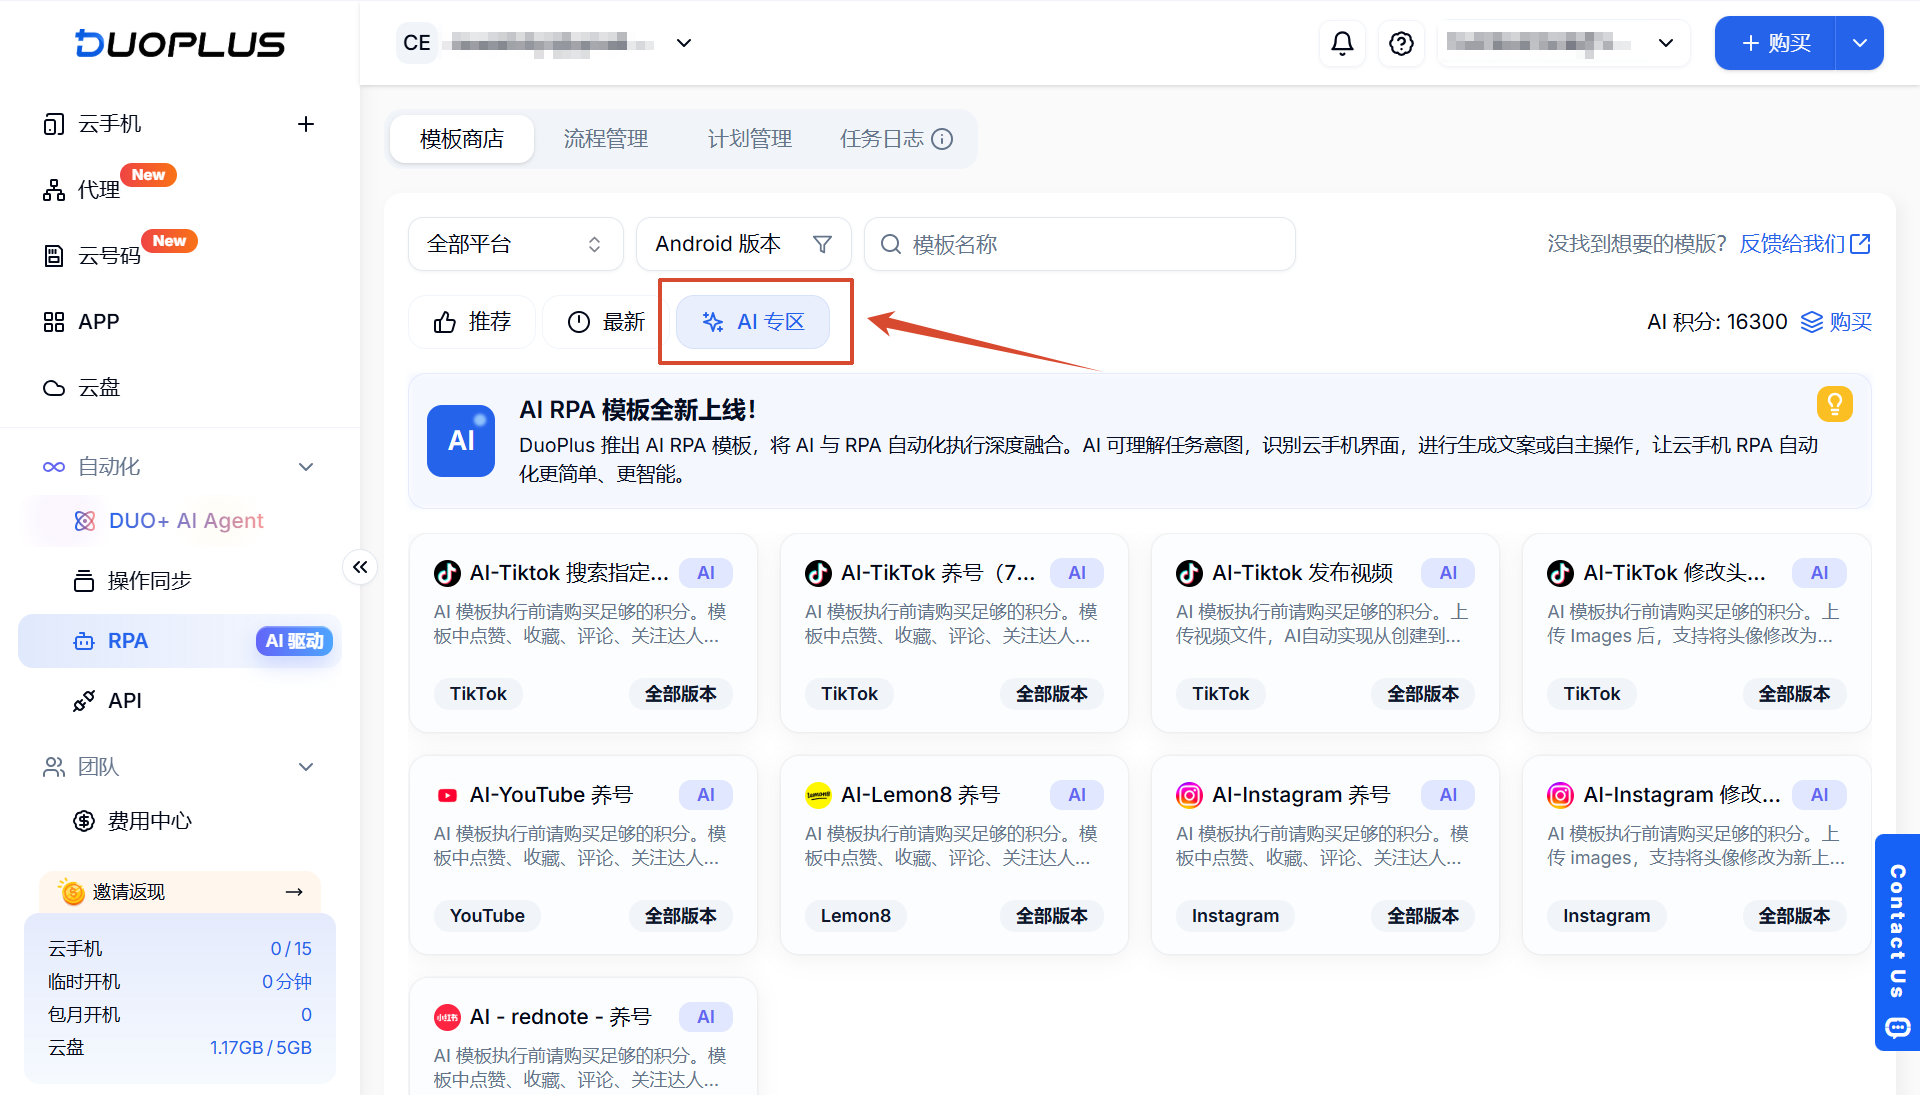This screenshot has height=1095, width=1920.
Task: Click the YouTube tag on AI-YouTube card
Action: click(487, 916)
